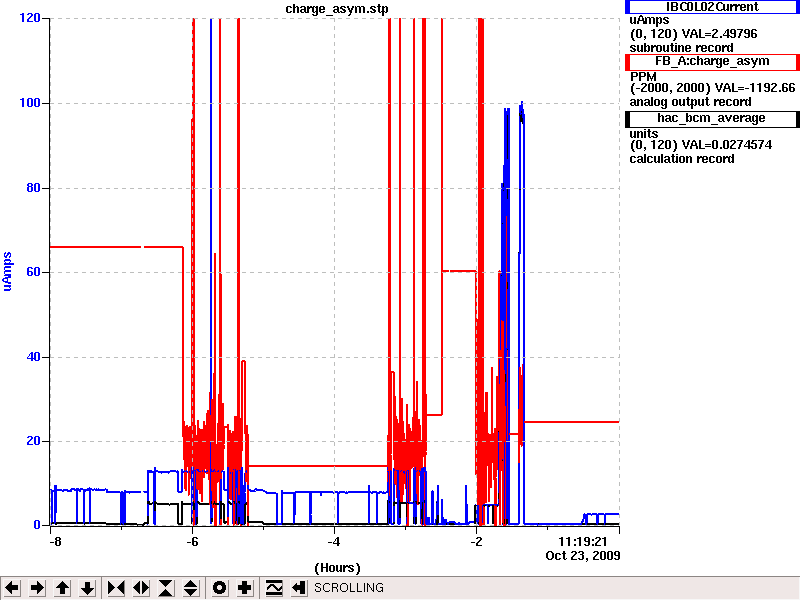800x600 pixels.
Task: Click the (Hours) time axis label
Action: (x=337, y=568)
